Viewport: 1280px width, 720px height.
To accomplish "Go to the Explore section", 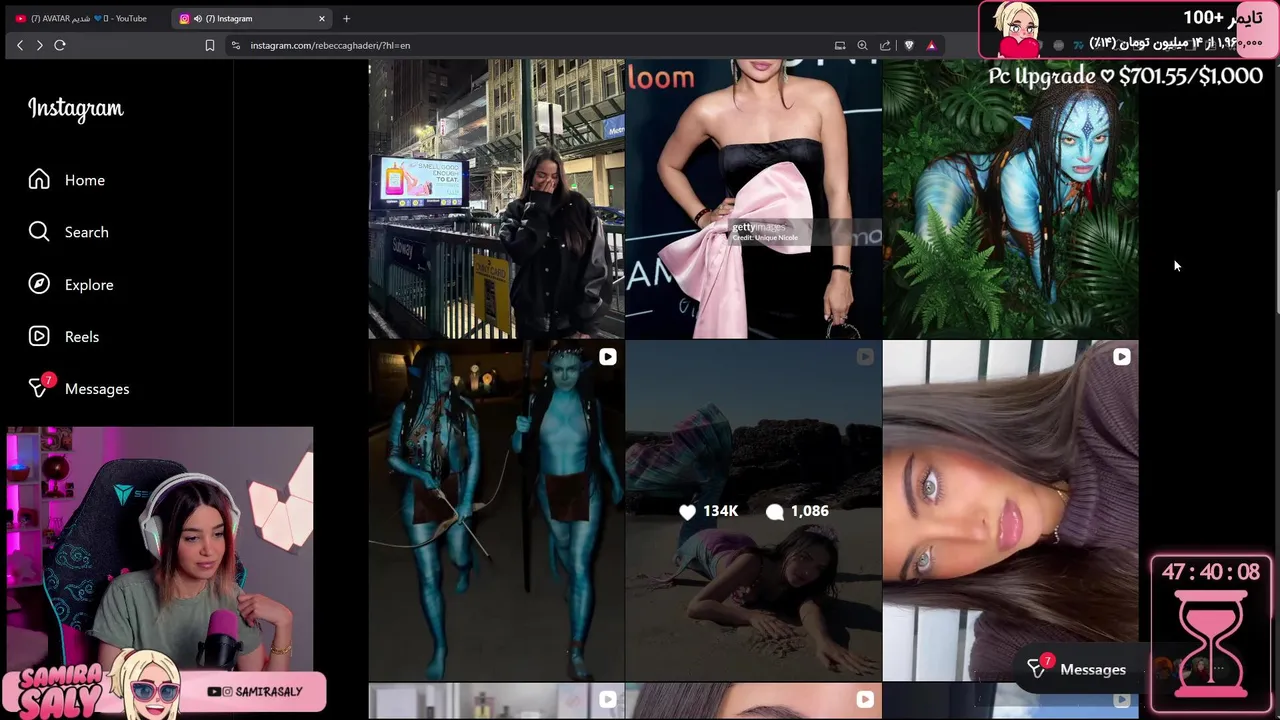I will [70, 285].
